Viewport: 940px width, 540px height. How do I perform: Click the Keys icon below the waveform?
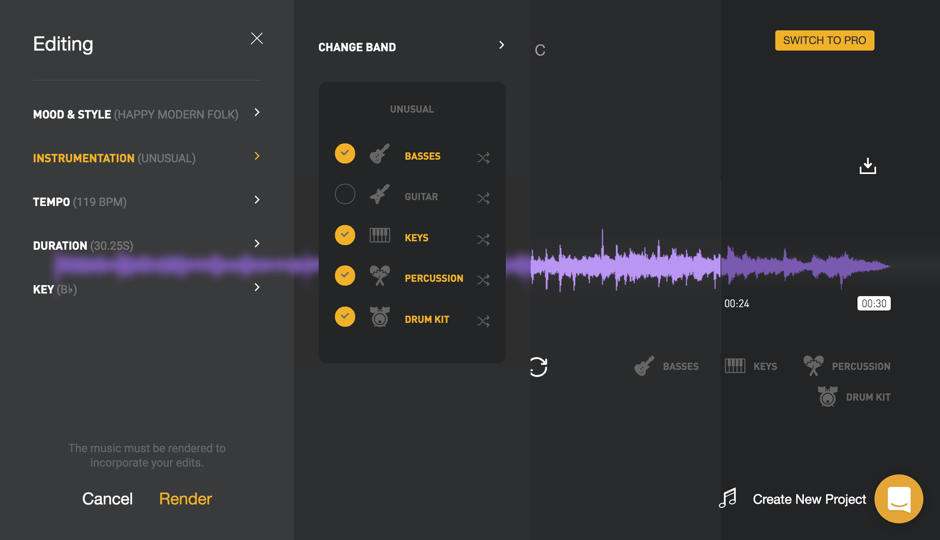(735, 366)
